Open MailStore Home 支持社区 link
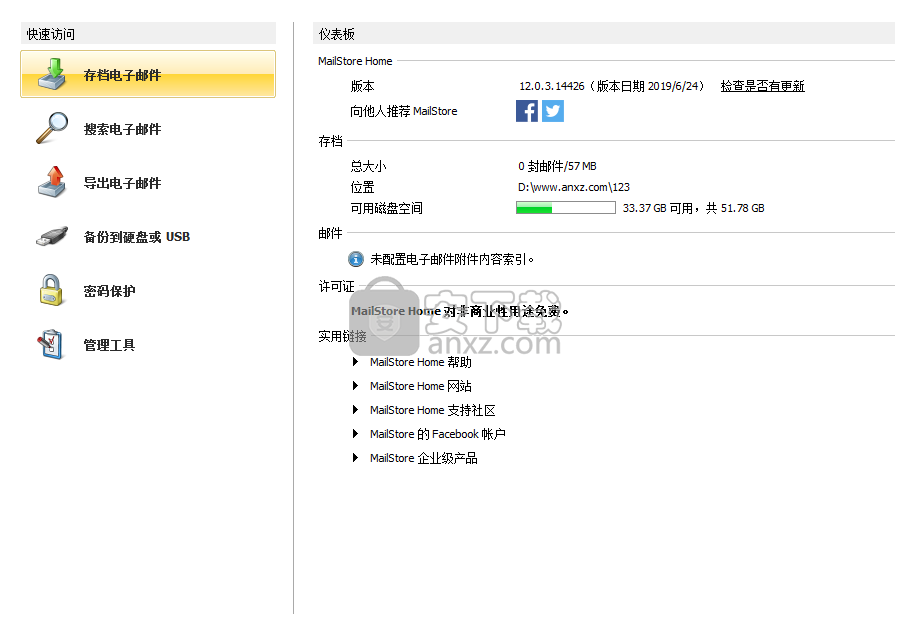Image resolution: width=914 pixels, height=636 pixels. 433,410
